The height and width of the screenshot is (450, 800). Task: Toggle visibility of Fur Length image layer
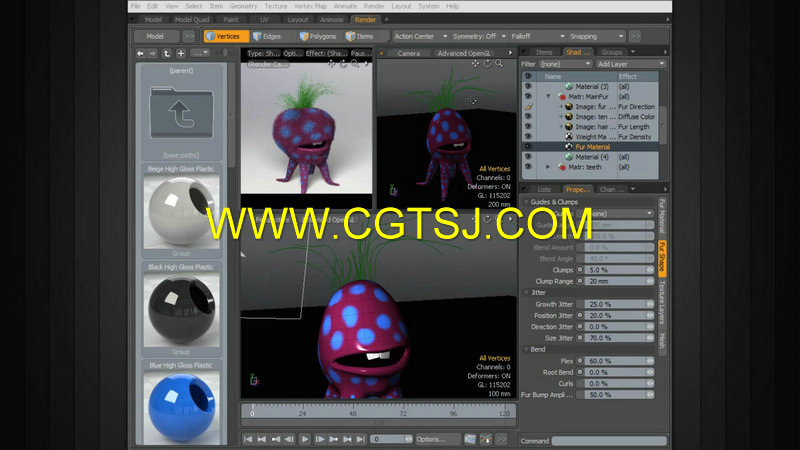point(528,127)
